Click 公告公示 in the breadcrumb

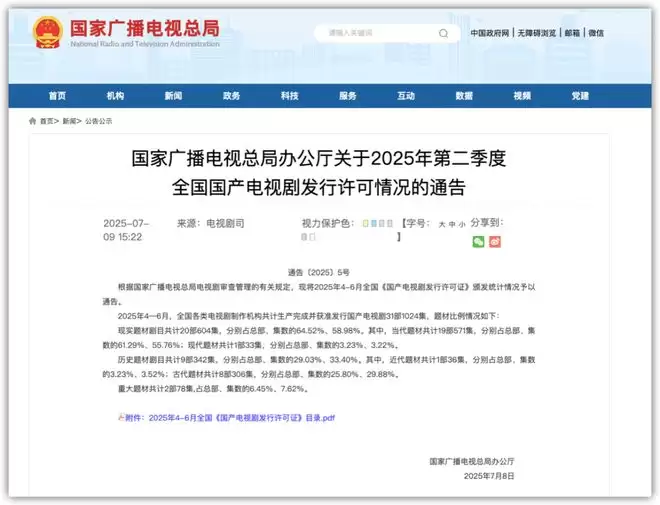click(x=98, y=120)
